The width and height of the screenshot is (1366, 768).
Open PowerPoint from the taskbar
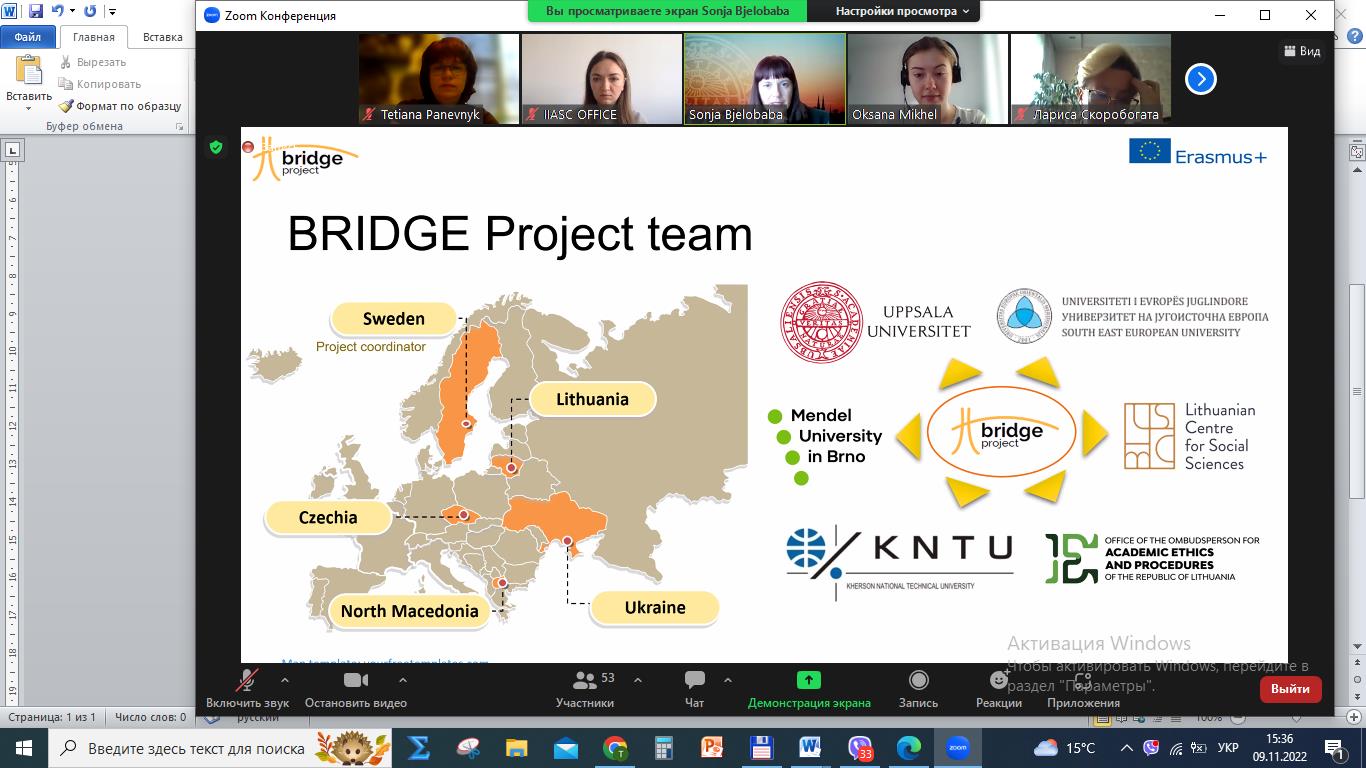click(712, 748)
